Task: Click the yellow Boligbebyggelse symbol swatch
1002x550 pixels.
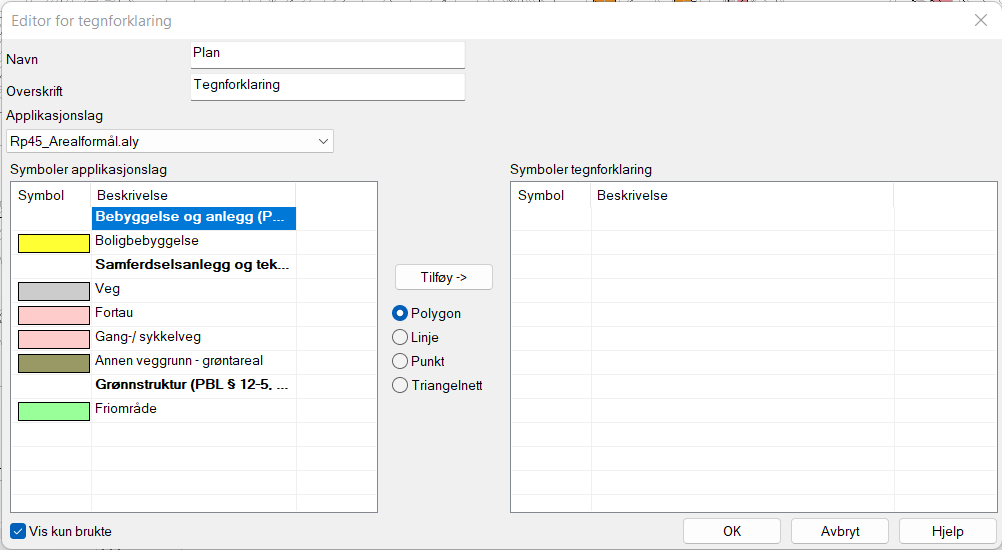Action: point(54,243)
